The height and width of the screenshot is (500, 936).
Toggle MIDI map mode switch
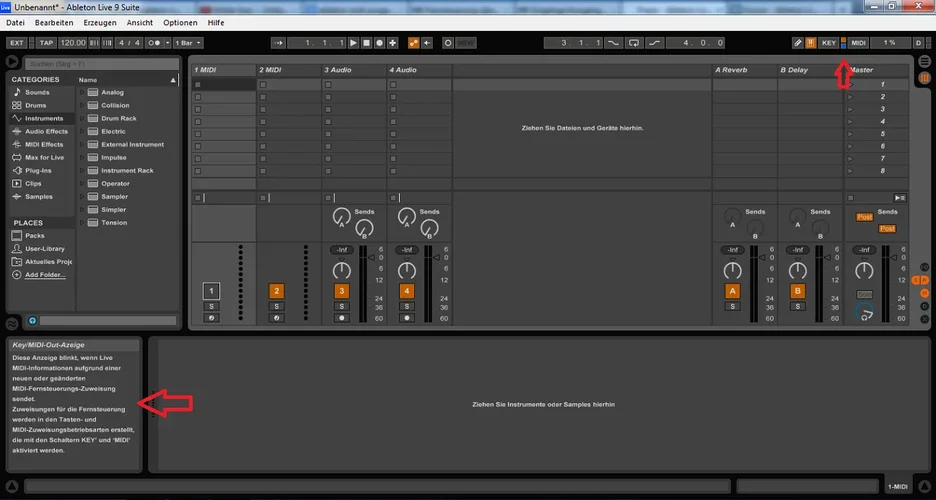[858, 43]
